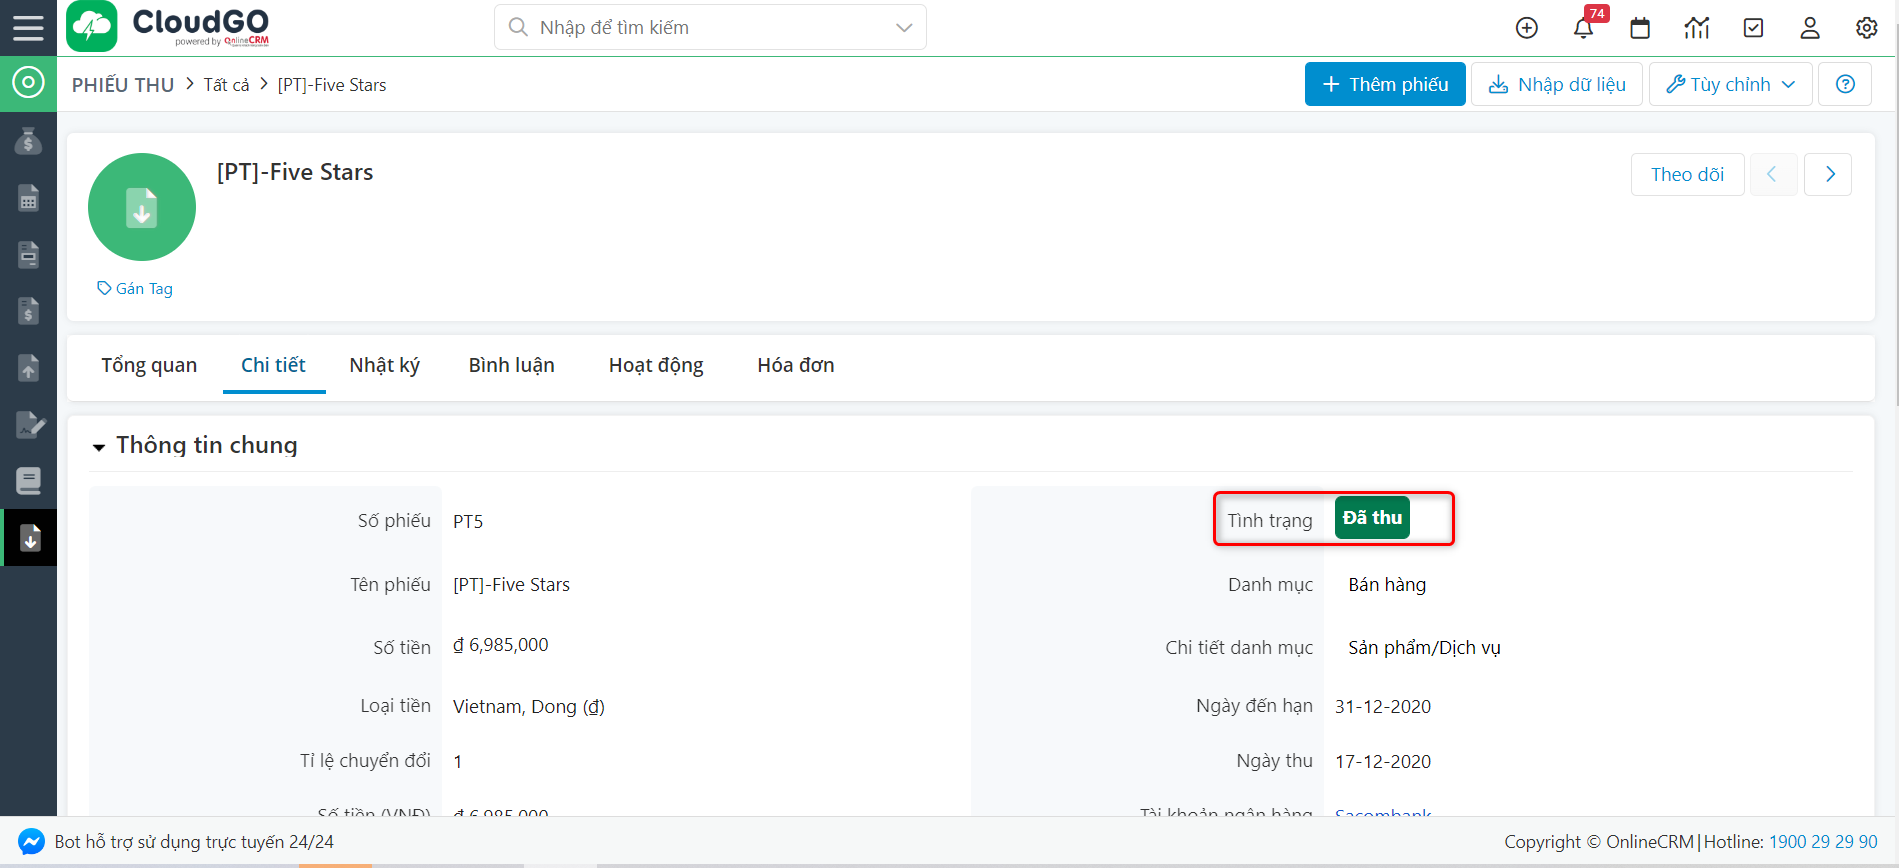Expand the search box dropdown arrow
Image resolution: width=1899 pixels, height=868 pixels.
click(x=904, y=28)
